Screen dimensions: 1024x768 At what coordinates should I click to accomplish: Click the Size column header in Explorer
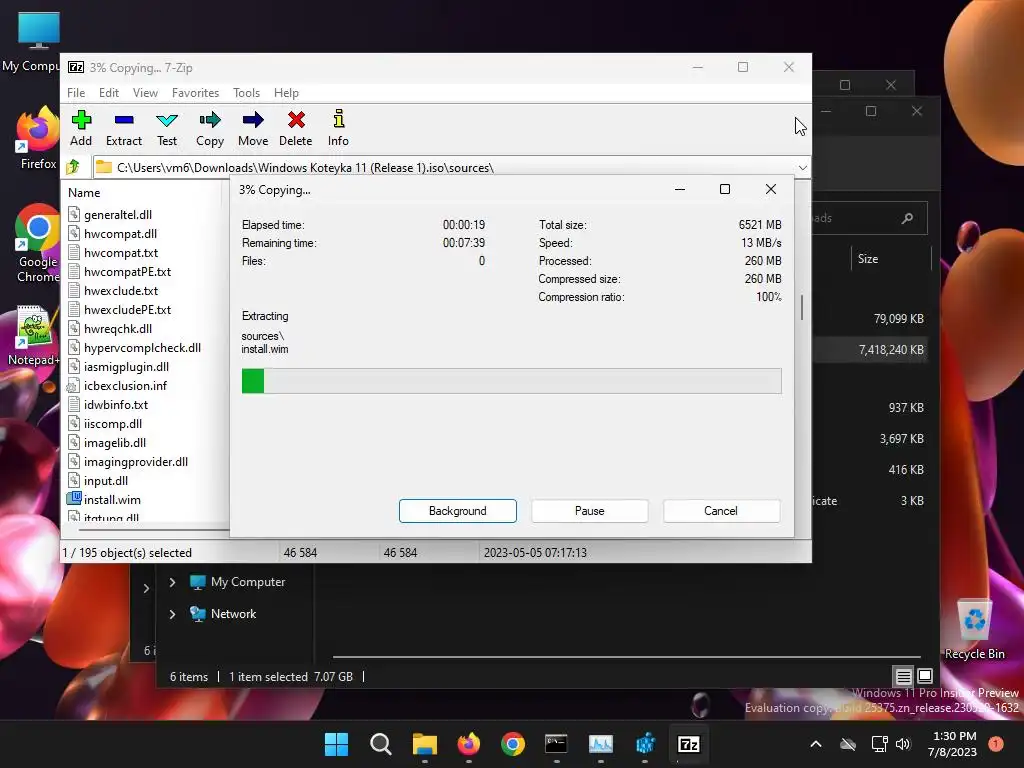[x=867, y=259]
